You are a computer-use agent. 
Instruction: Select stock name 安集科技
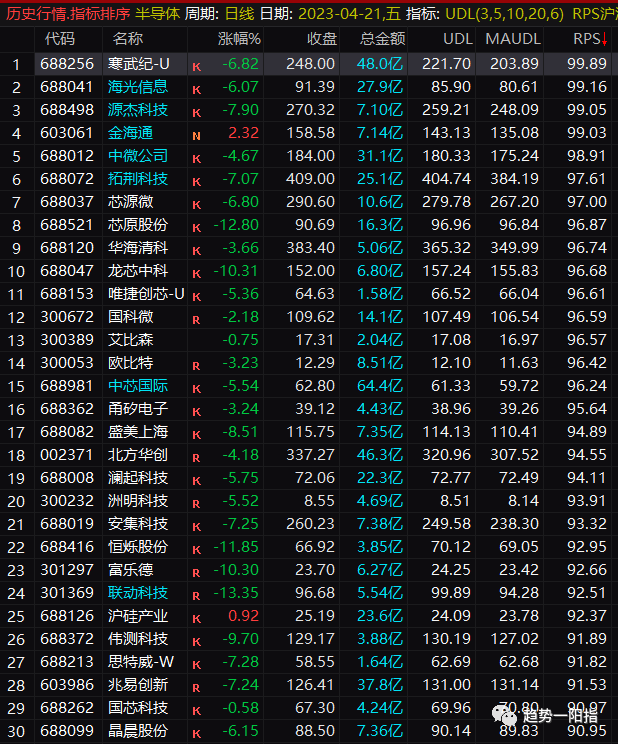click(138, 524)
